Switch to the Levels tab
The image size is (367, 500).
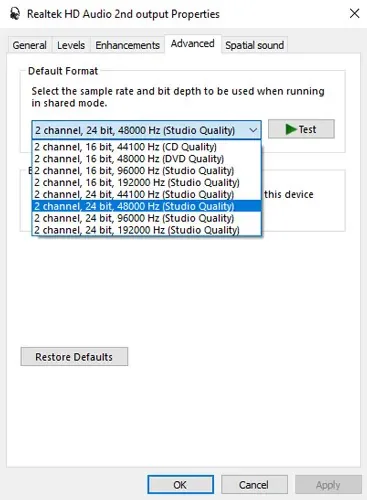71,45
